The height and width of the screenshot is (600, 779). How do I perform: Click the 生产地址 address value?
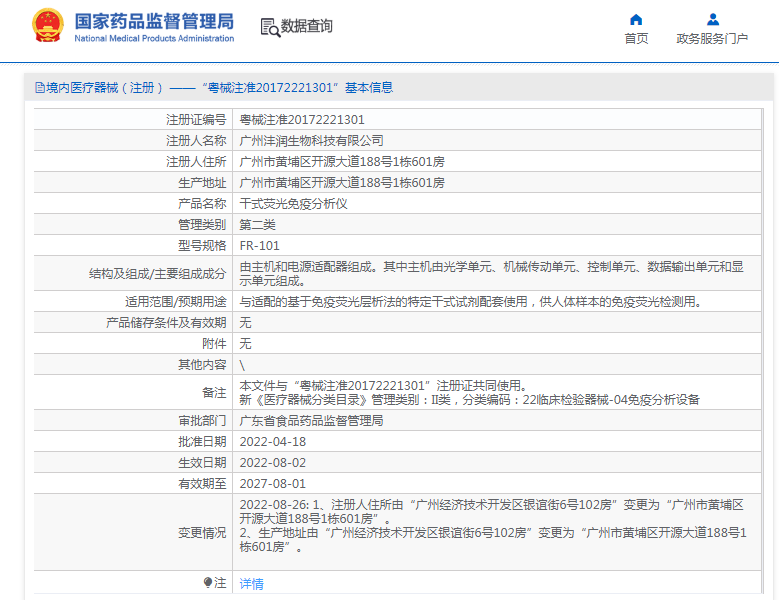tap(342, 183)
